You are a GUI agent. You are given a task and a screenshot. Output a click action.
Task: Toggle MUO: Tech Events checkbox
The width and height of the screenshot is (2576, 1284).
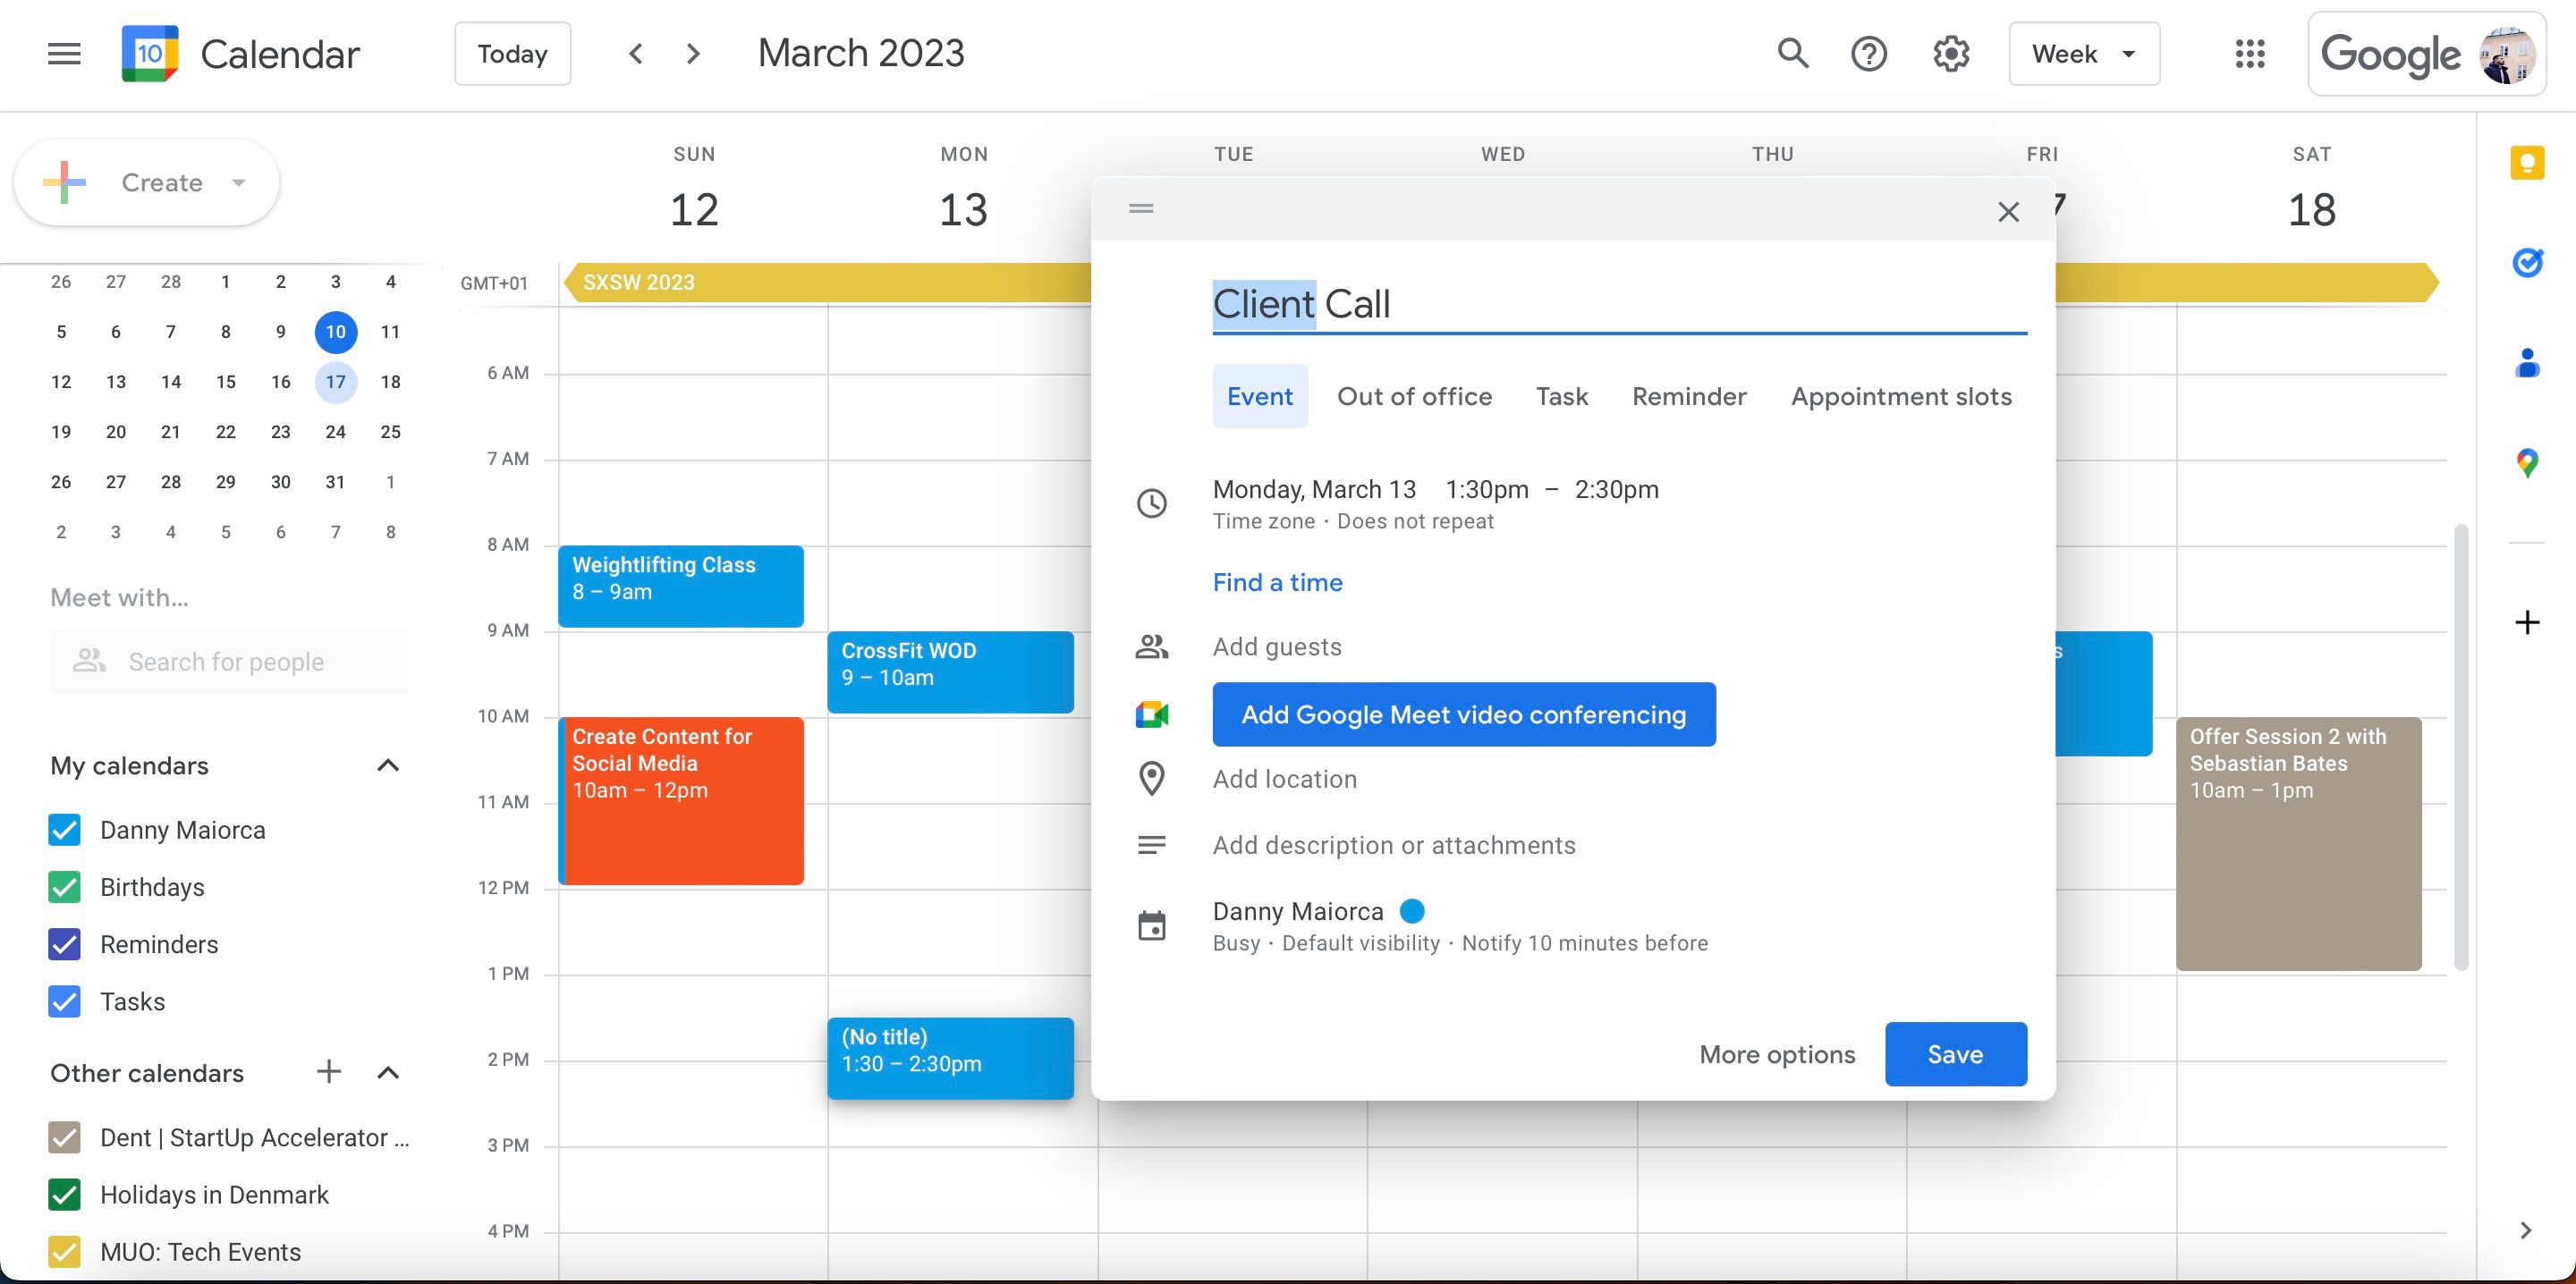coord(65,1251)
